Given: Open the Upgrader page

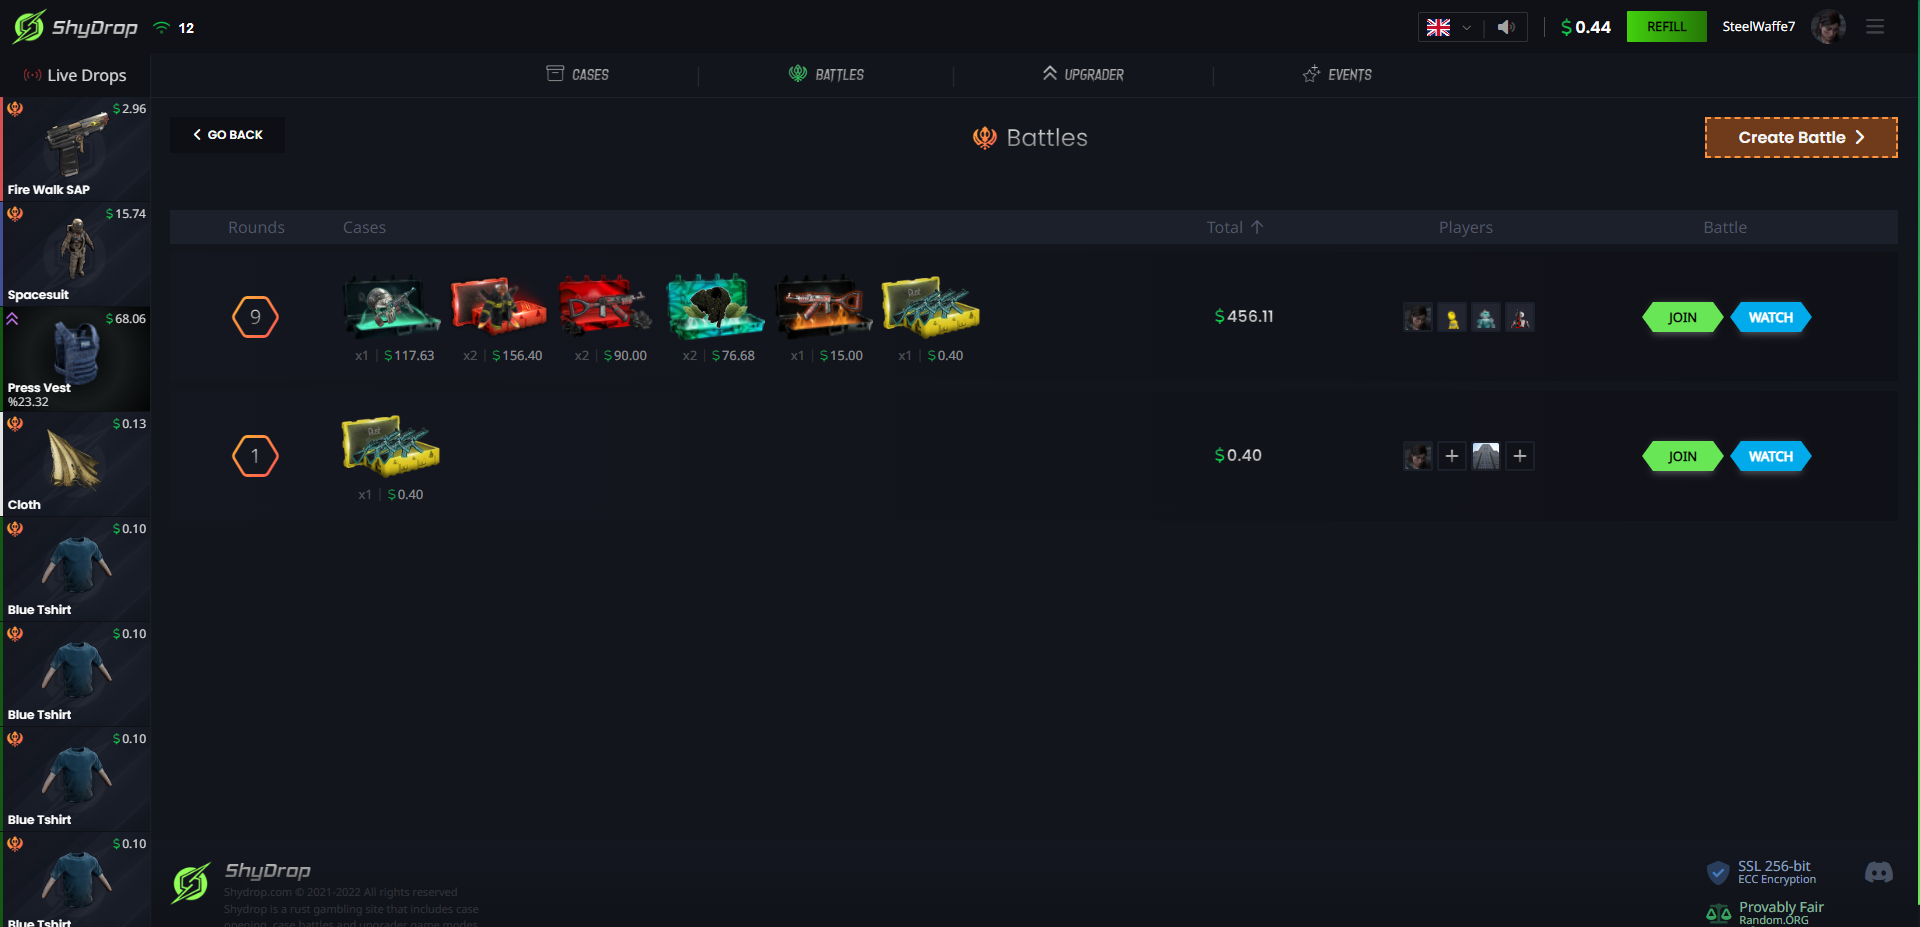Looking at the screenshot, I should pos(1084,74).
